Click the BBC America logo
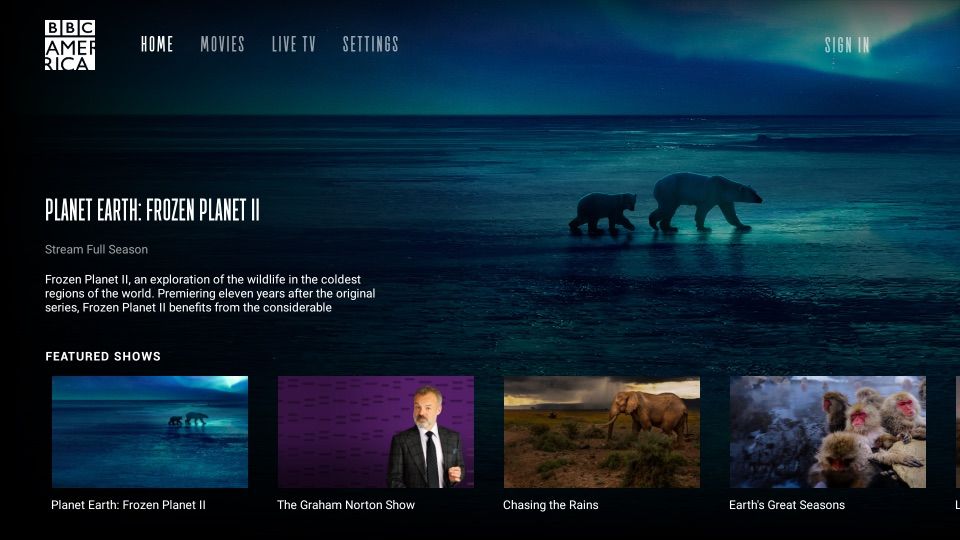The width and height of the screenshot is (960, 540). (x=70, y=45)
